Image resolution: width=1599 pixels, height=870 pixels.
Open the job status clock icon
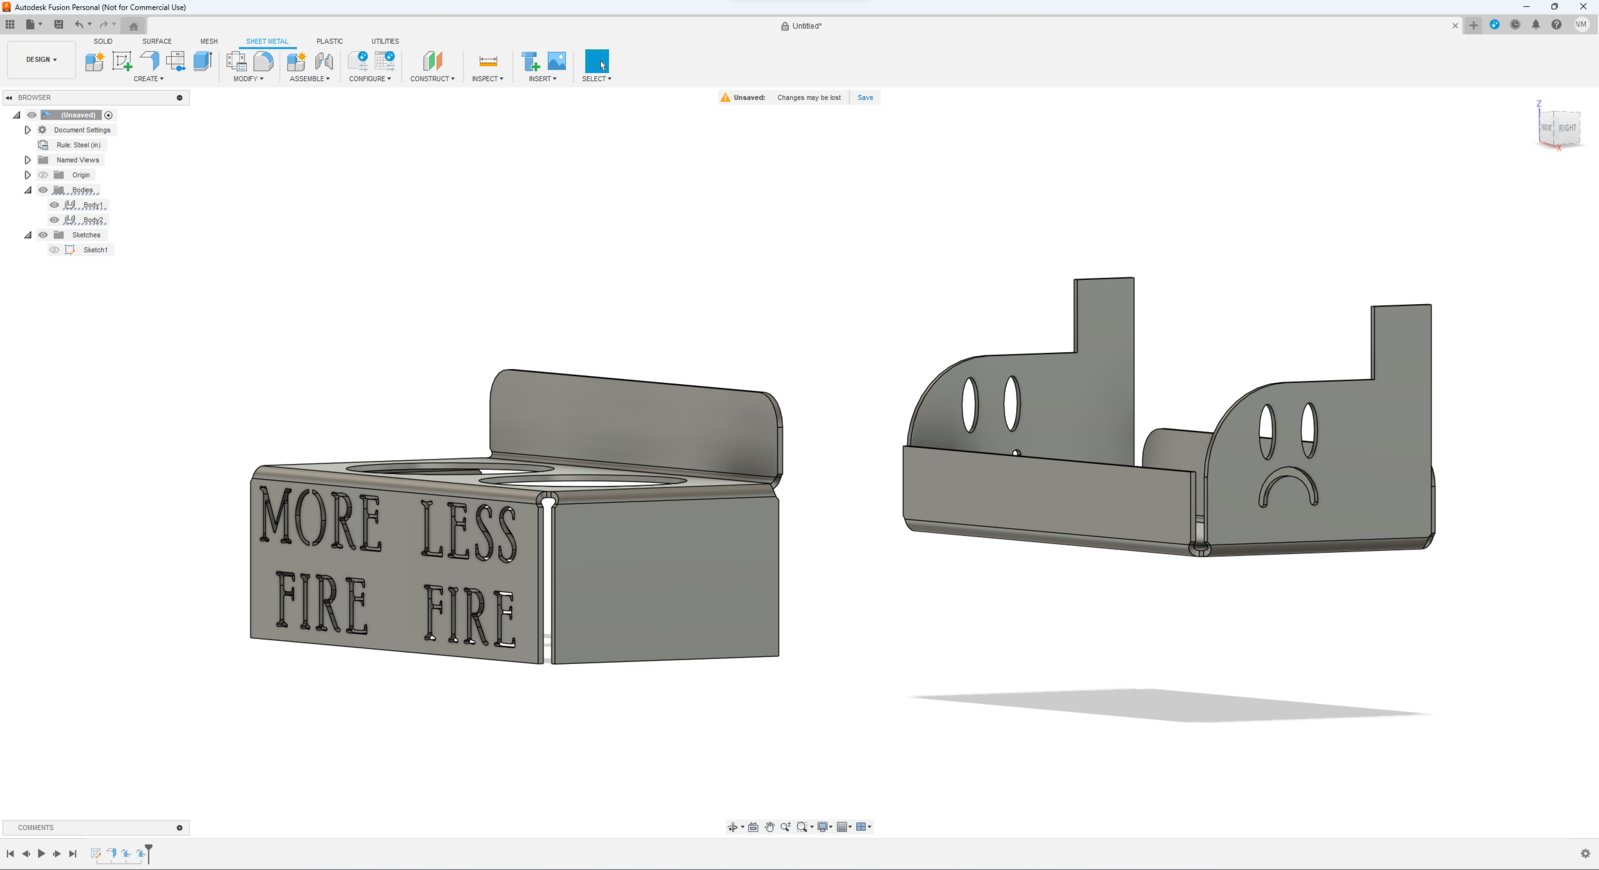point(1515,25)
